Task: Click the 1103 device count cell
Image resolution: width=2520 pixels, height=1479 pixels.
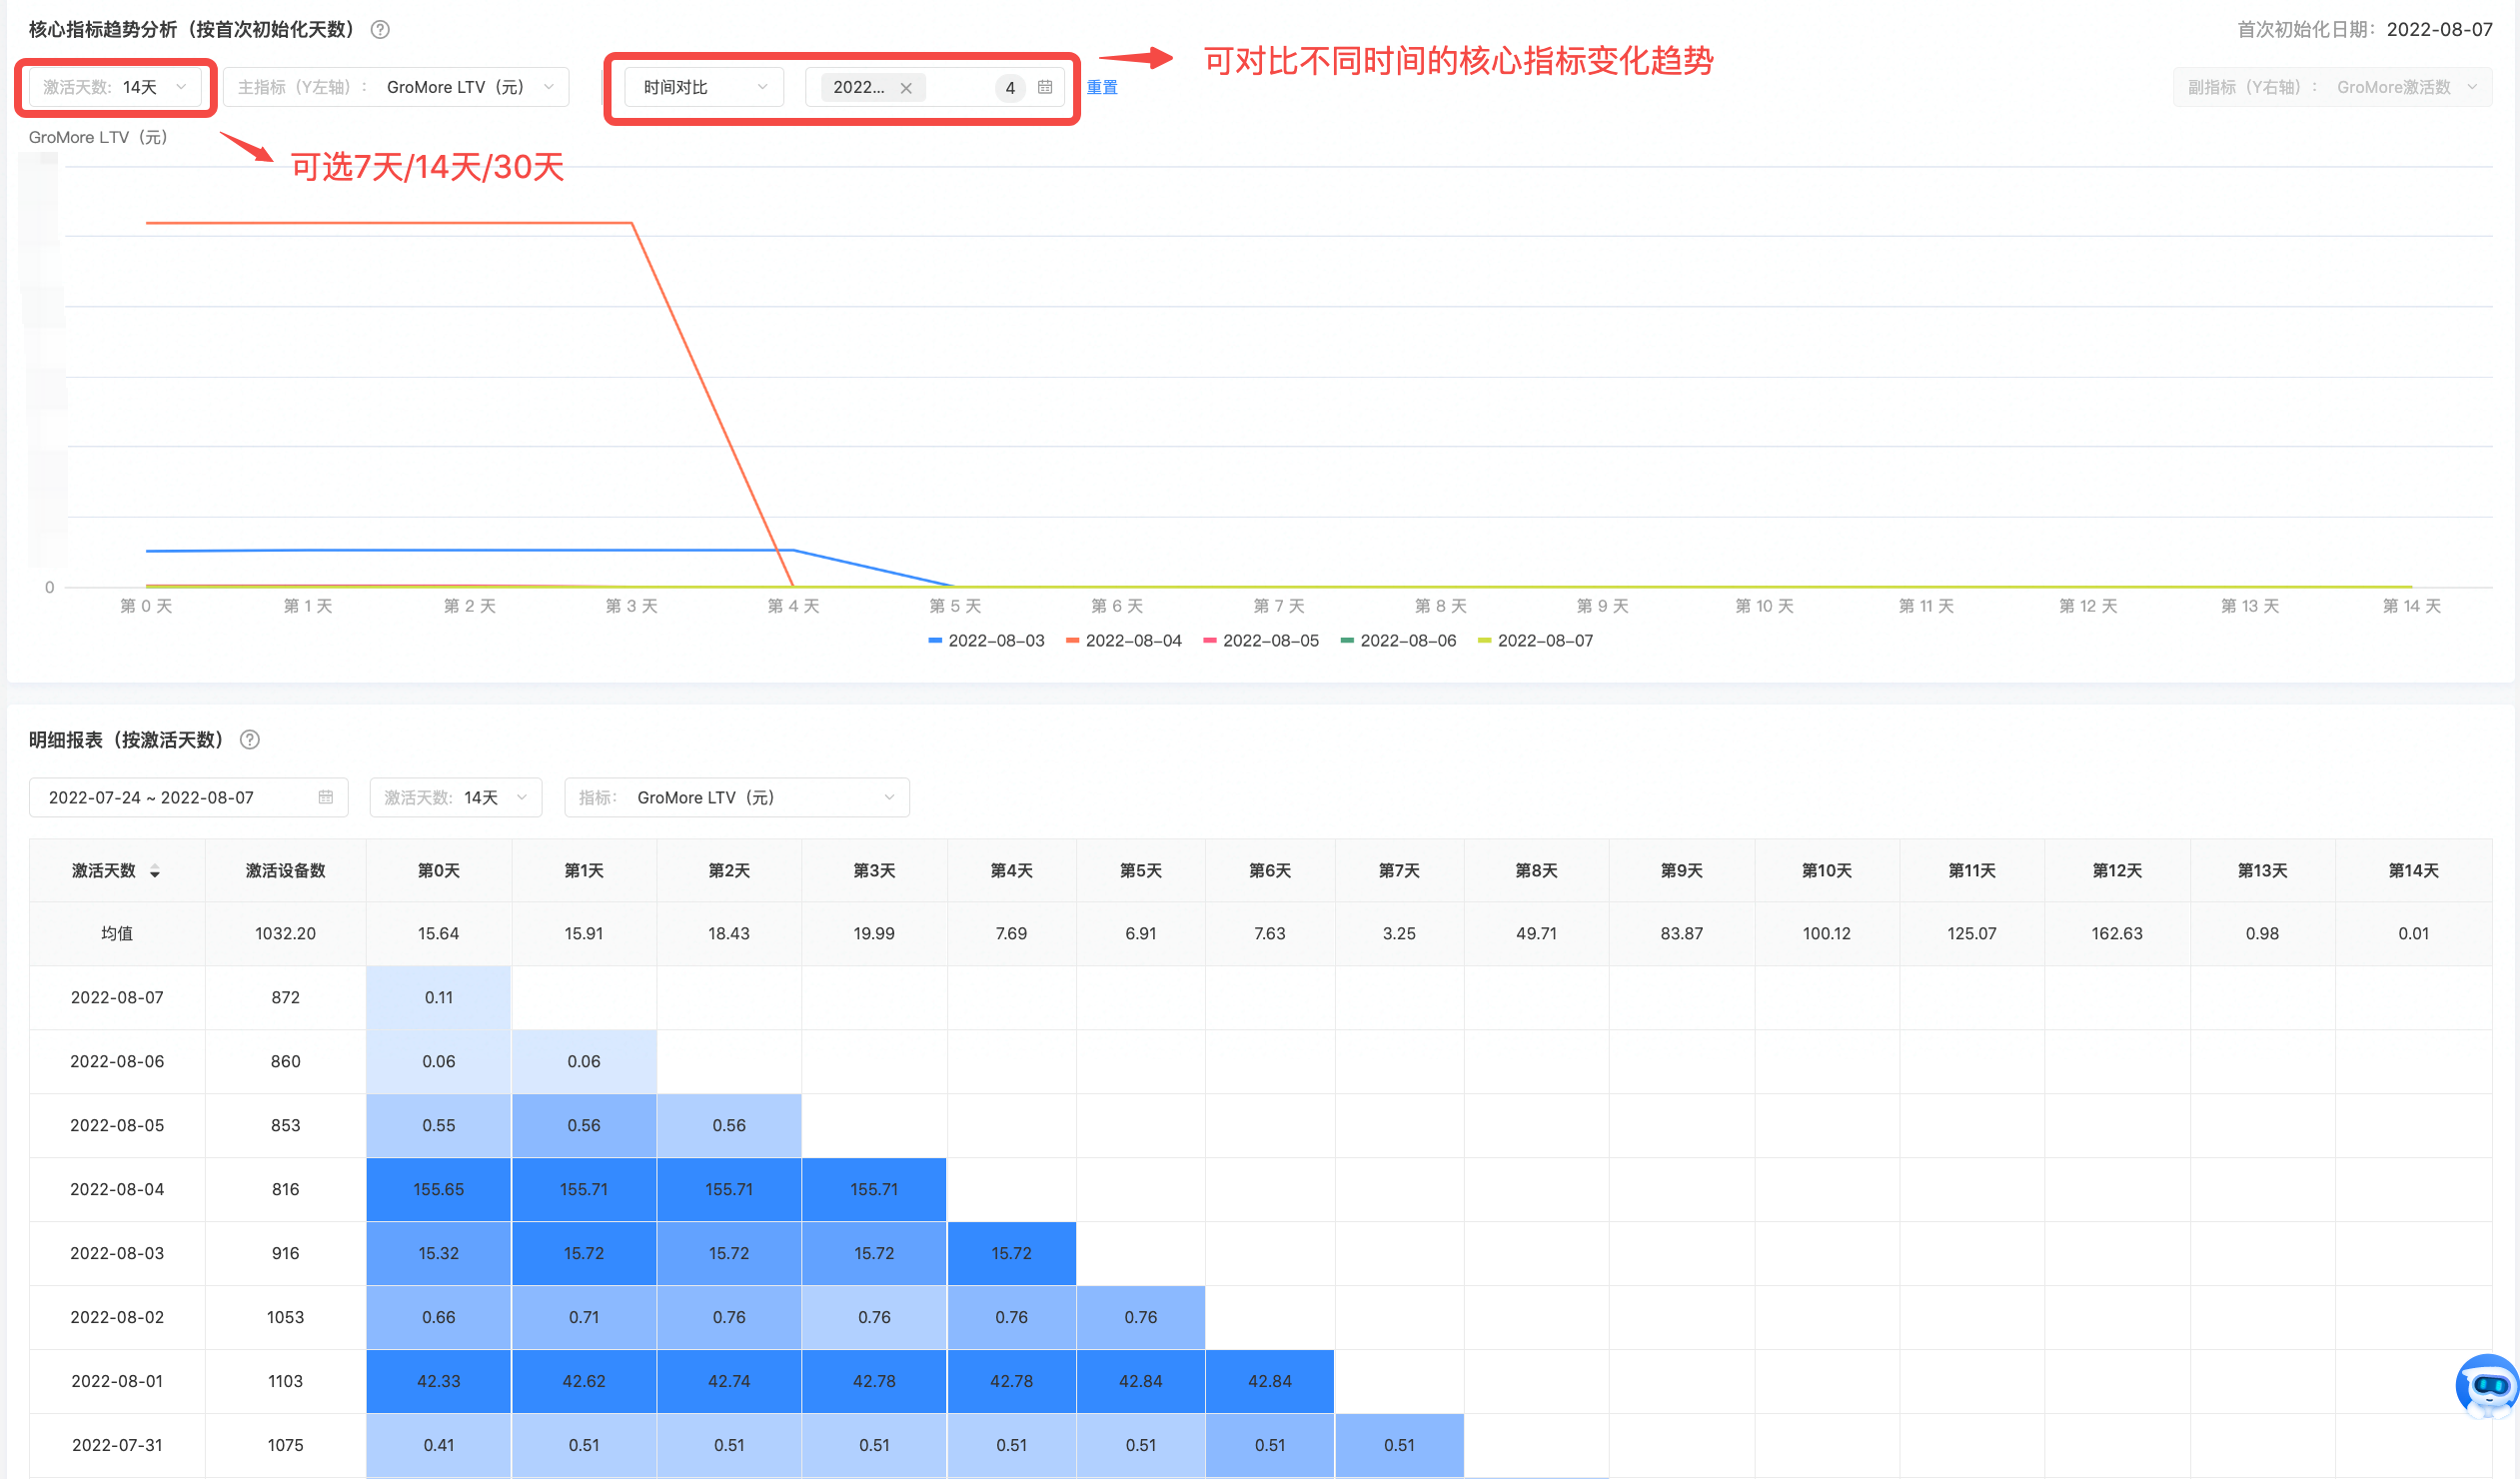Action: tap(285, 1381)
